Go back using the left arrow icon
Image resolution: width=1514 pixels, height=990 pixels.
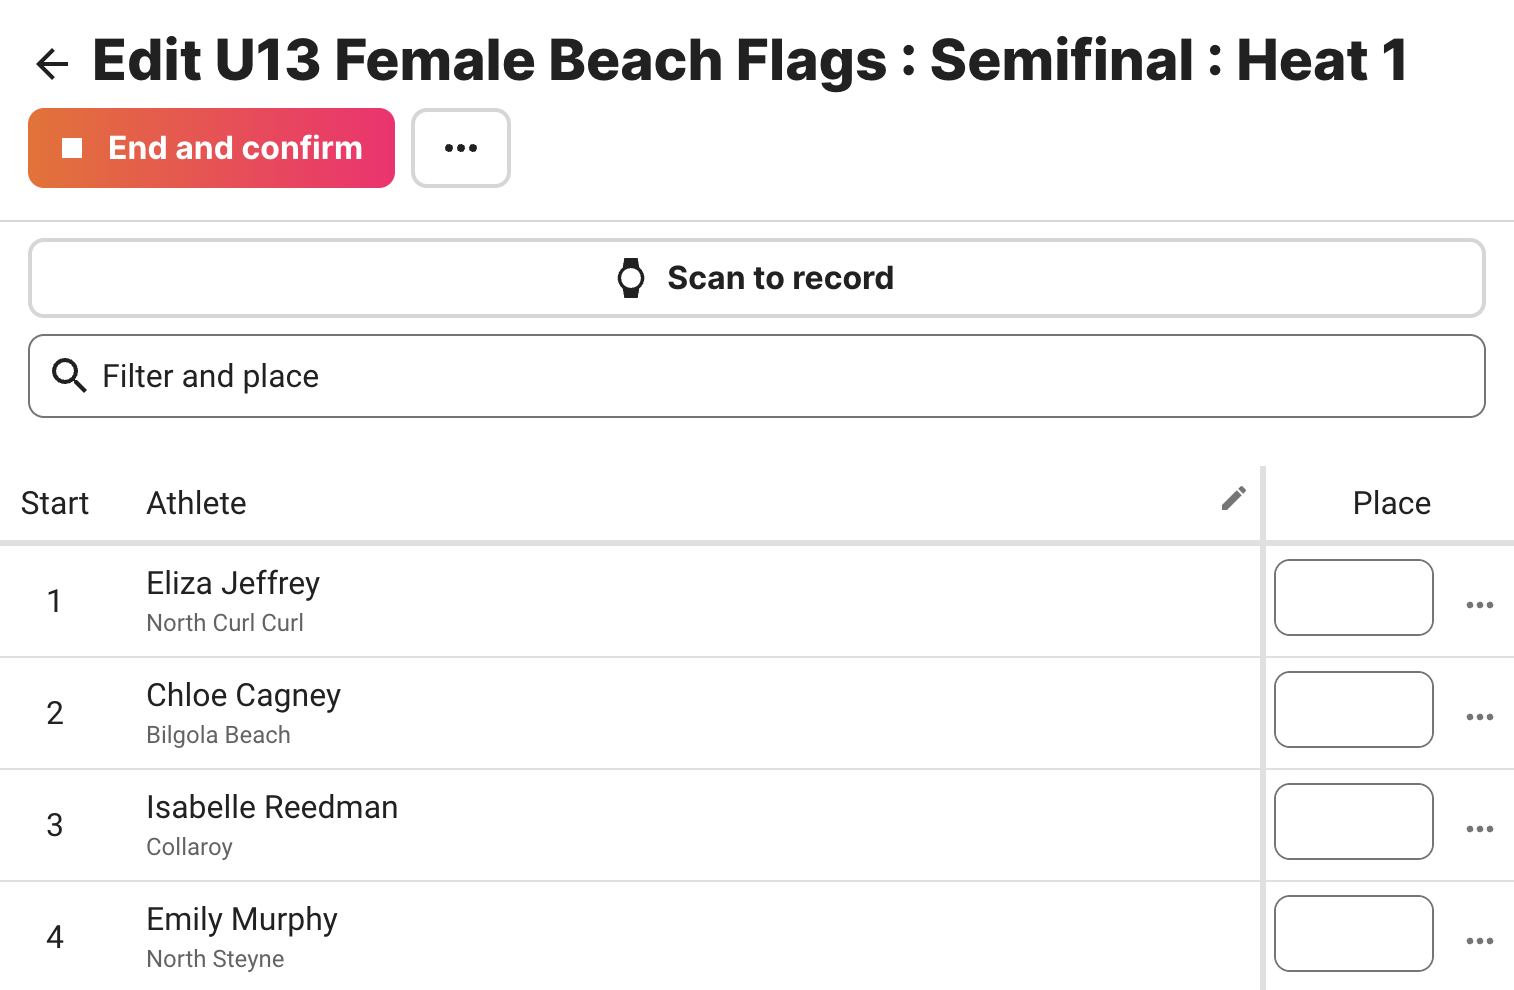point(52,64)
